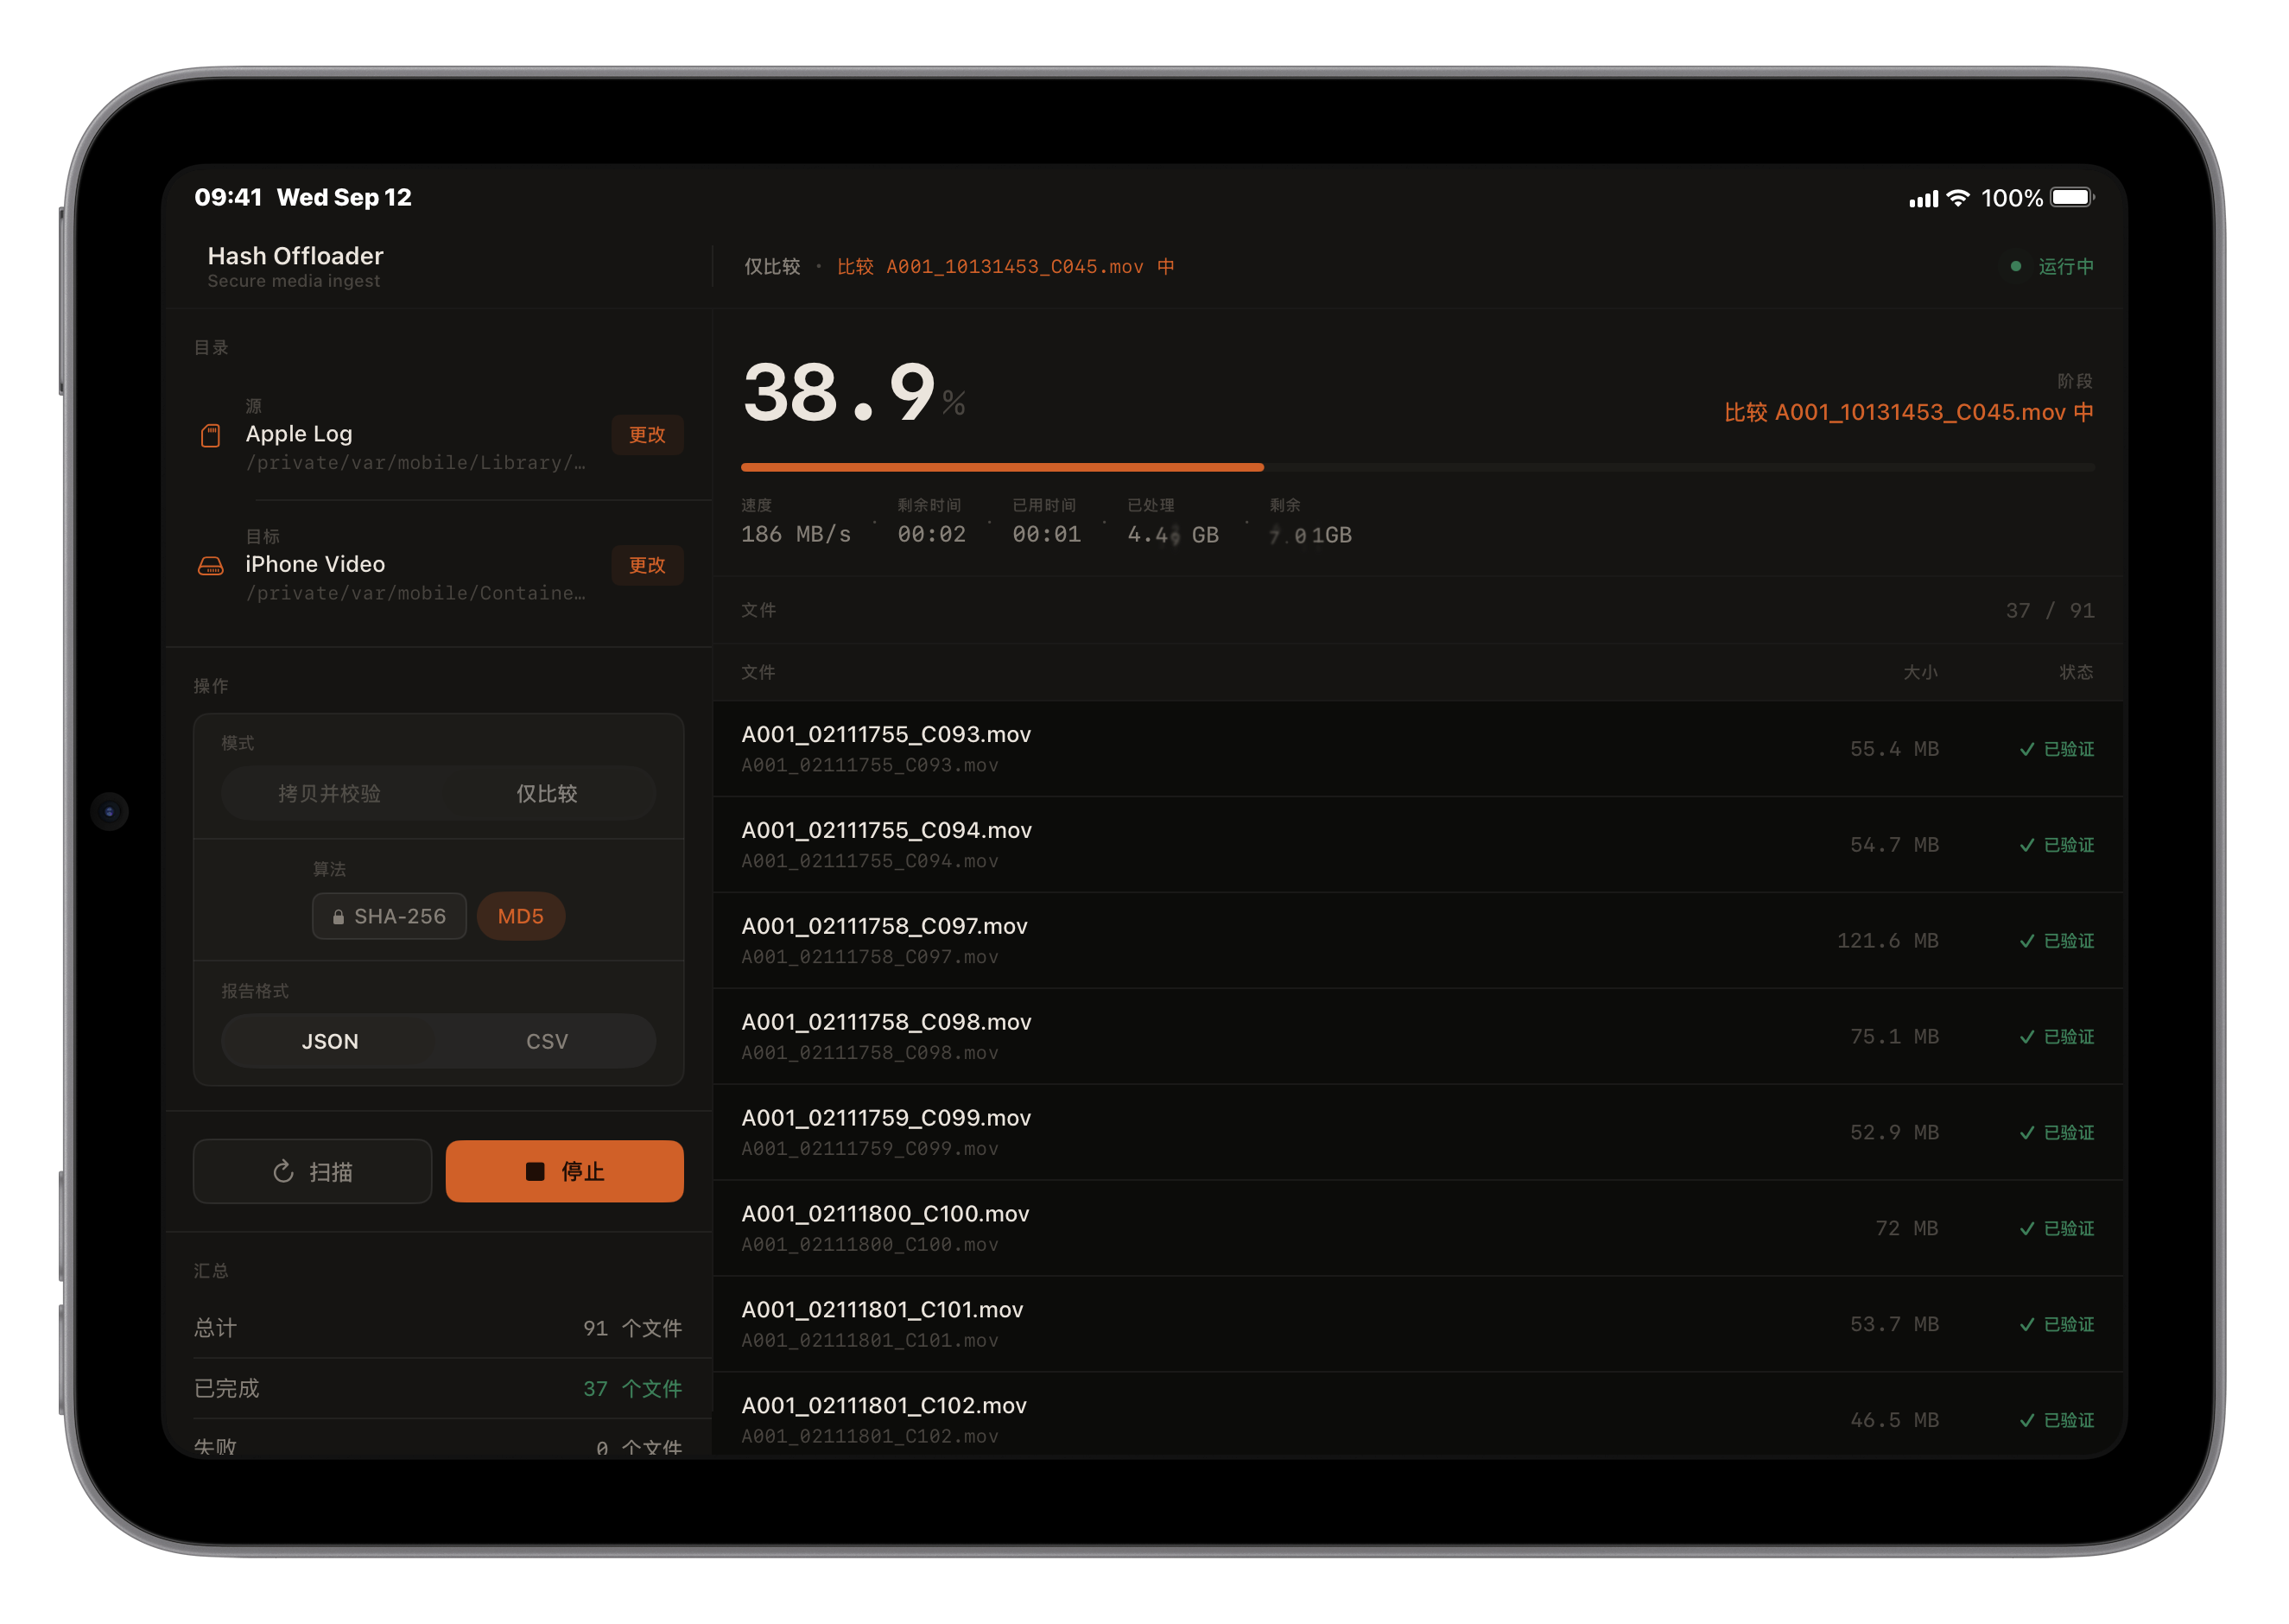The image size is (2289, 1624).
Task: Click the 总计 91 个文件 summary row
Action: click(x=438, y=1329)
